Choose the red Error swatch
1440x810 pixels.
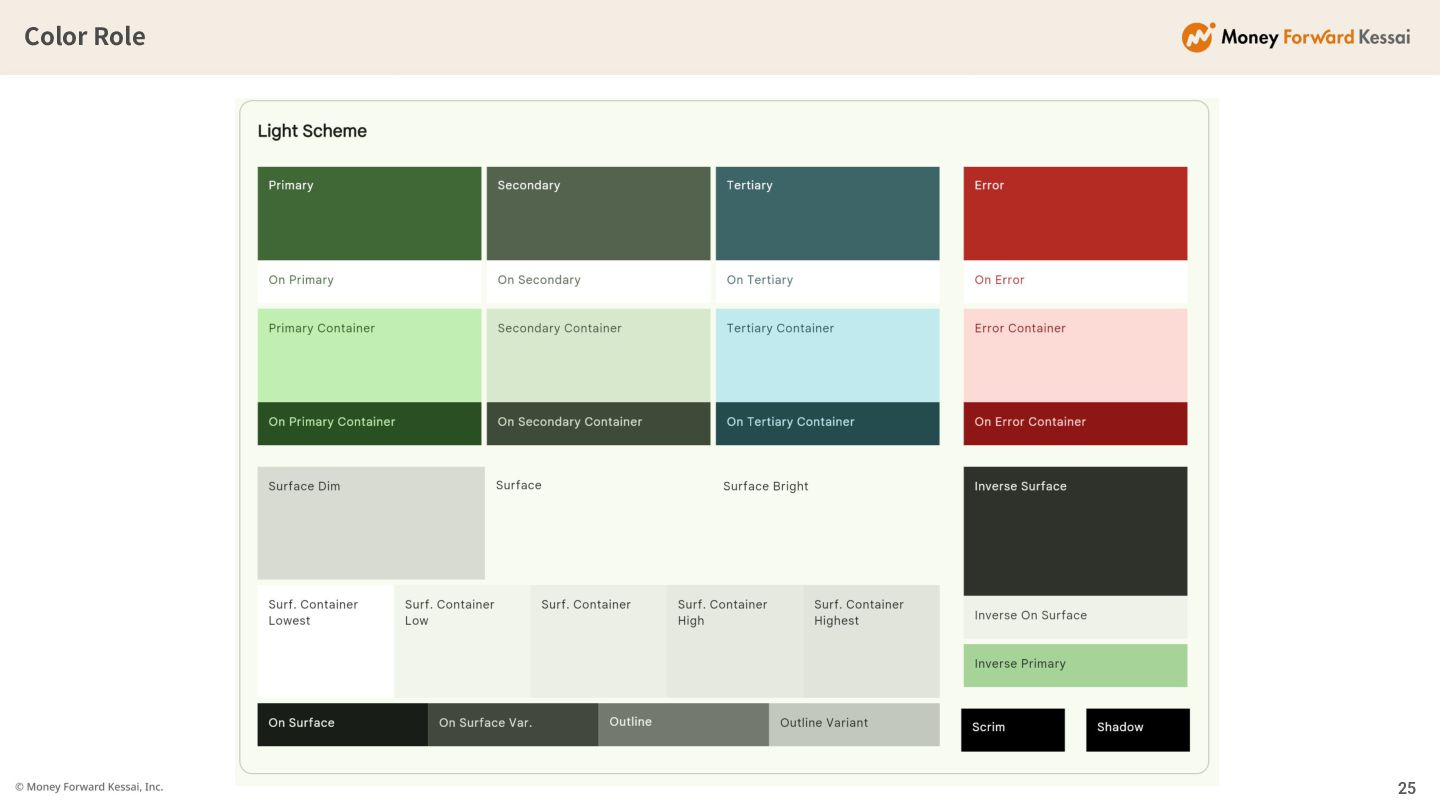[1075, 213]
